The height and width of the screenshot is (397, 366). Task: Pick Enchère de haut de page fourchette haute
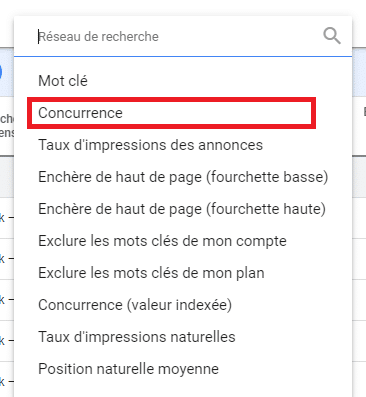[182, 209]
